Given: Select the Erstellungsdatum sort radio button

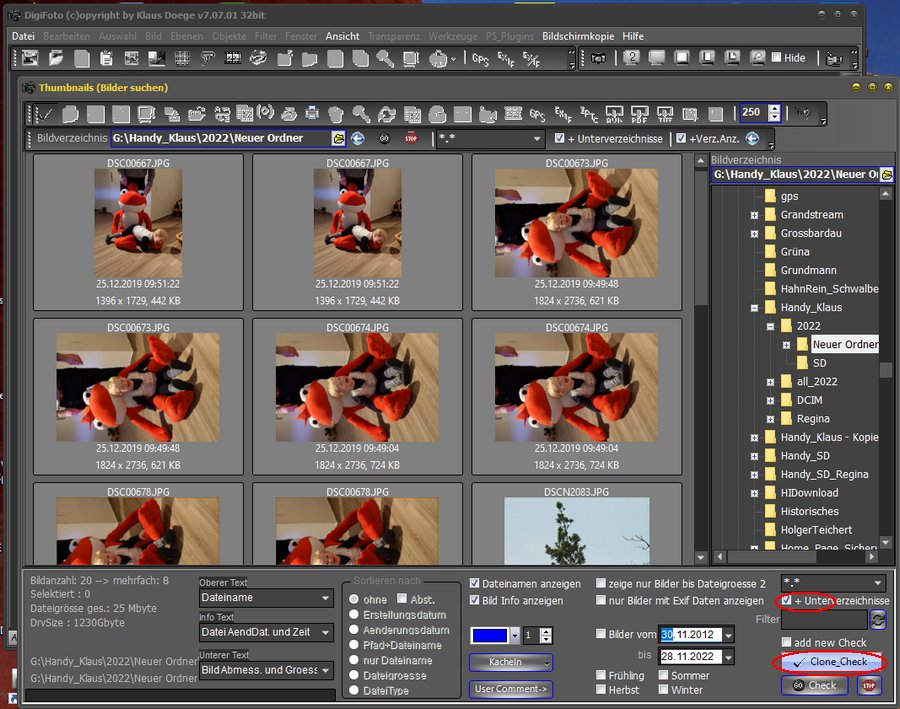Looking at the screenshot, I should point(354,615).
